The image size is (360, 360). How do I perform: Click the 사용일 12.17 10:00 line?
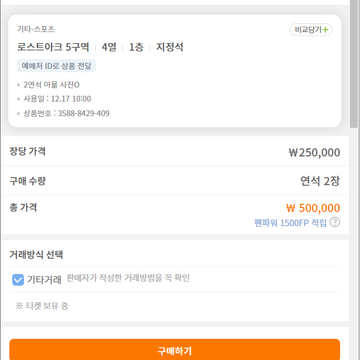57,99
